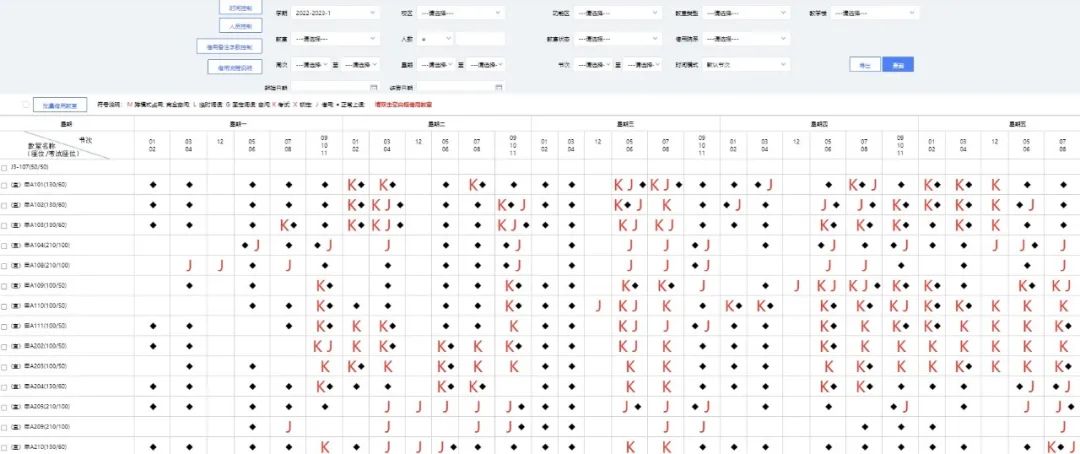Tick the checkbox for room A203
This screenshot has width=1080, height=454.
coord(5,366)
